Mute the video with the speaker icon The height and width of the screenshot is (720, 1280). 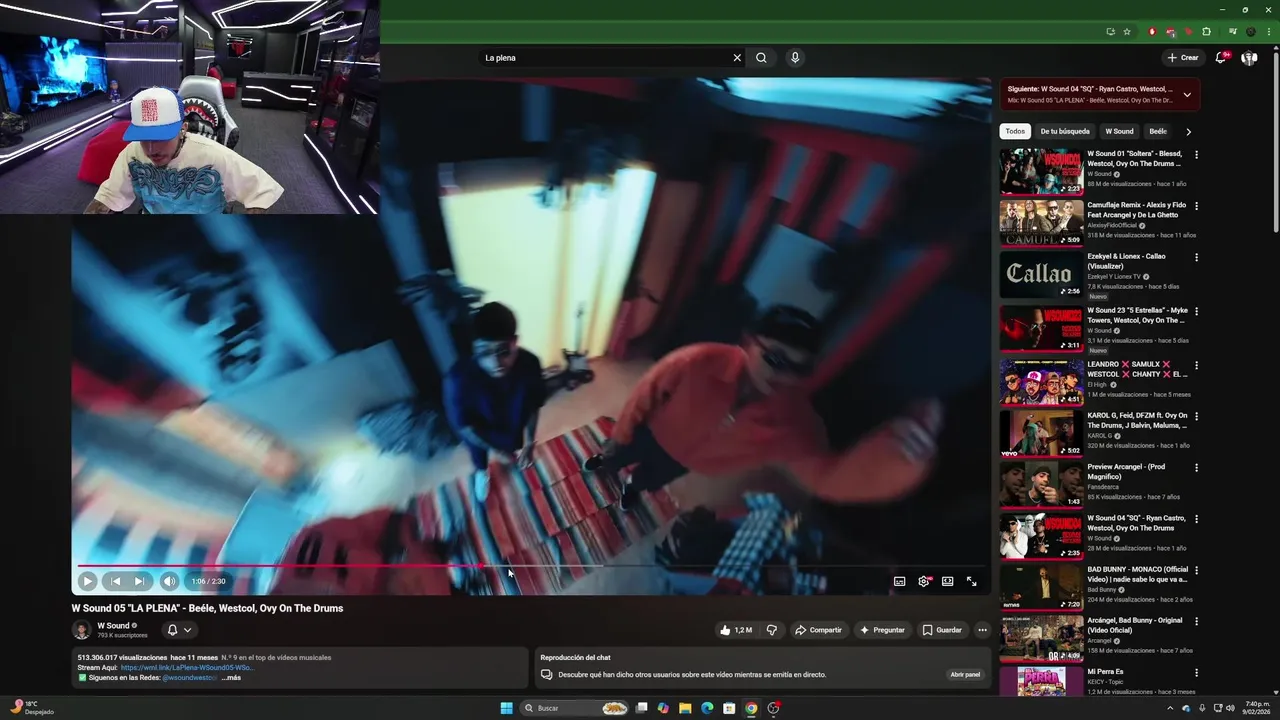169,581
